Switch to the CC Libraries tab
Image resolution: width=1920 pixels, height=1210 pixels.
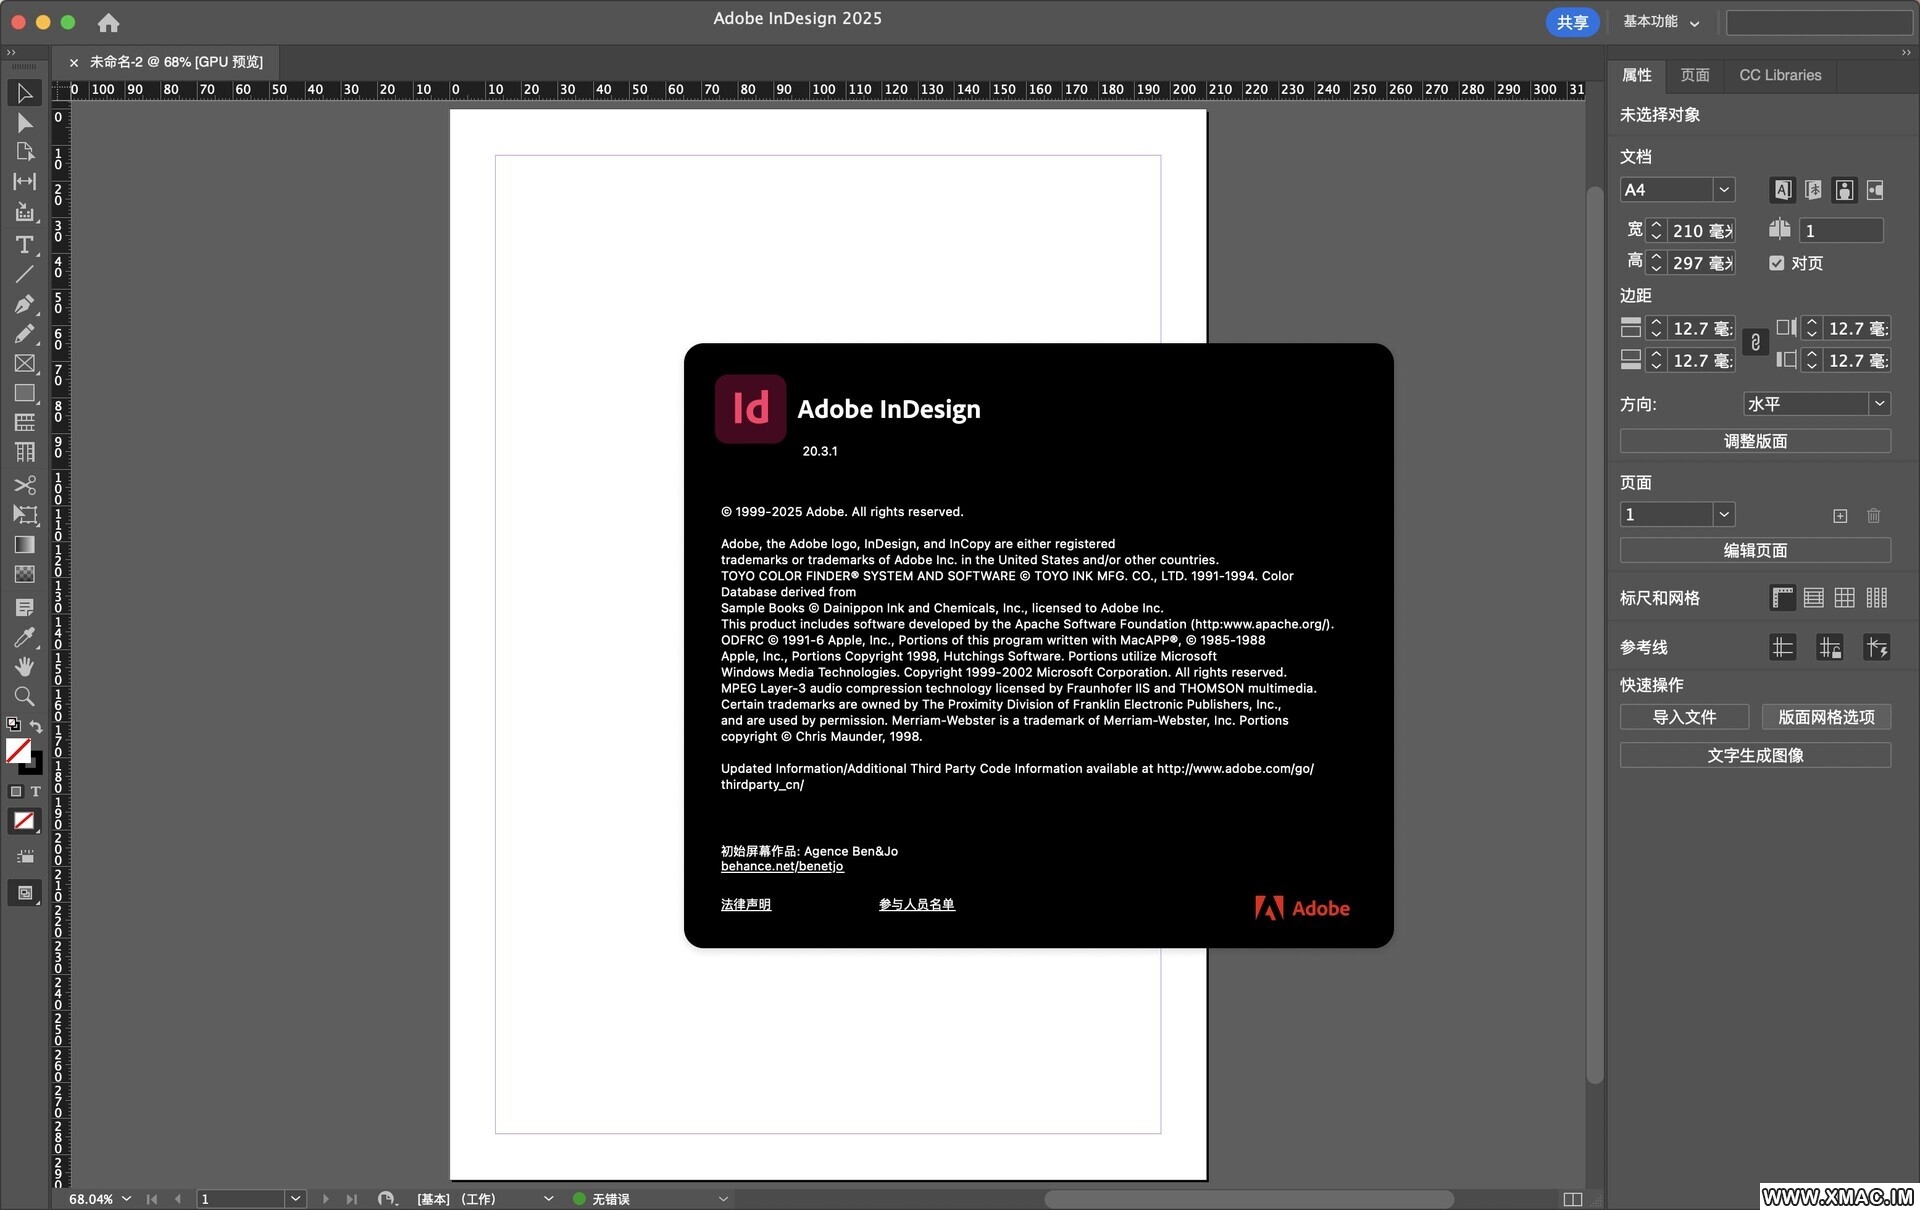click(1780, 75)
